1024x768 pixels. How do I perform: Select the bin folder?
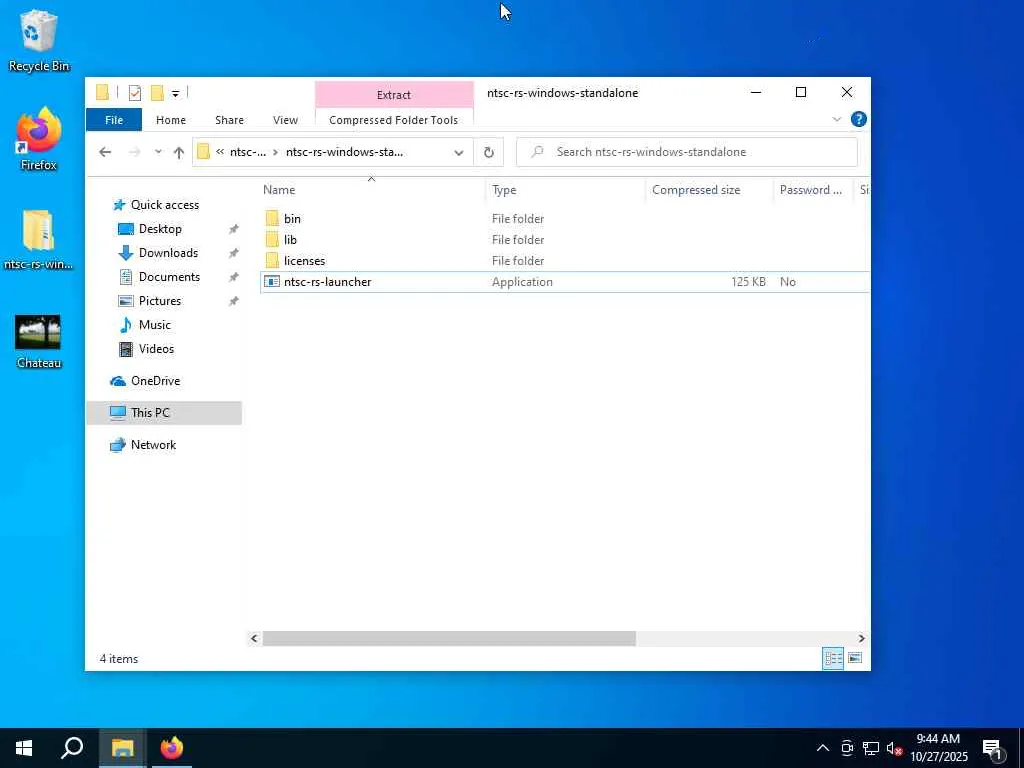coord(292,219)
